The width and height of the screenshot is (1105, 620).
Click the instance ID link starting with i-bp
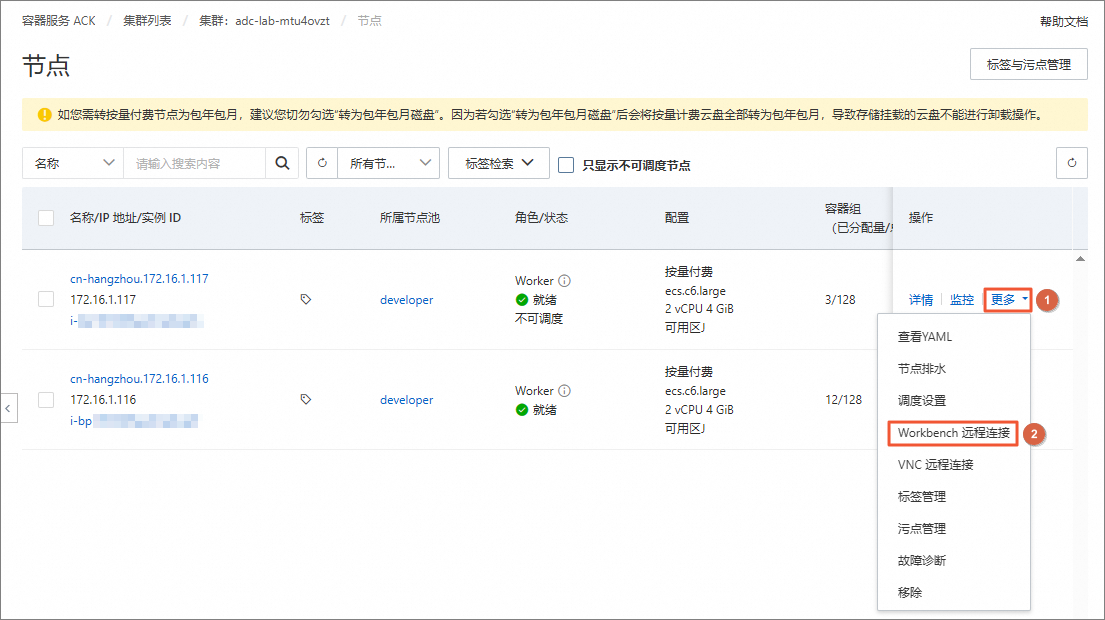134,421
